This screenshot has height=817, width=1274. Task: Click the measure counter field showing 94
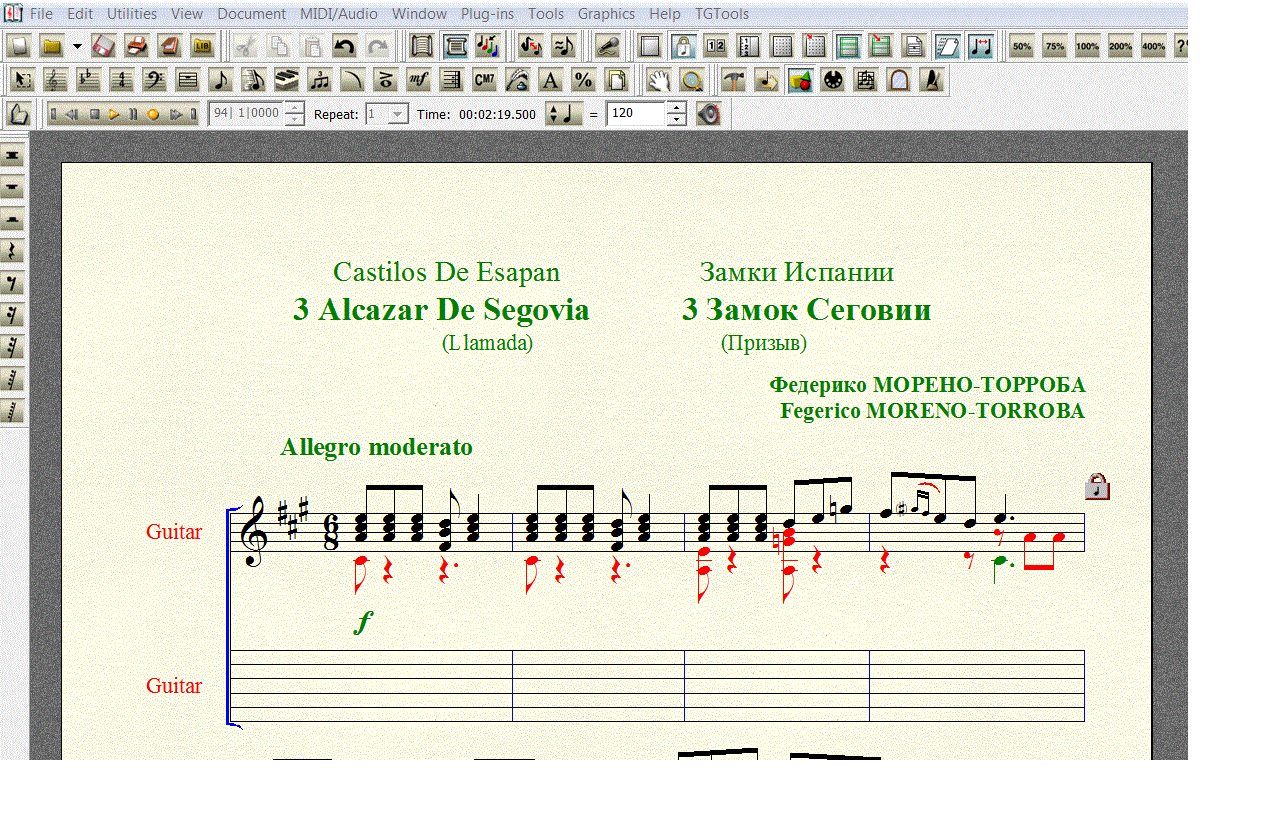click(246, 114)
